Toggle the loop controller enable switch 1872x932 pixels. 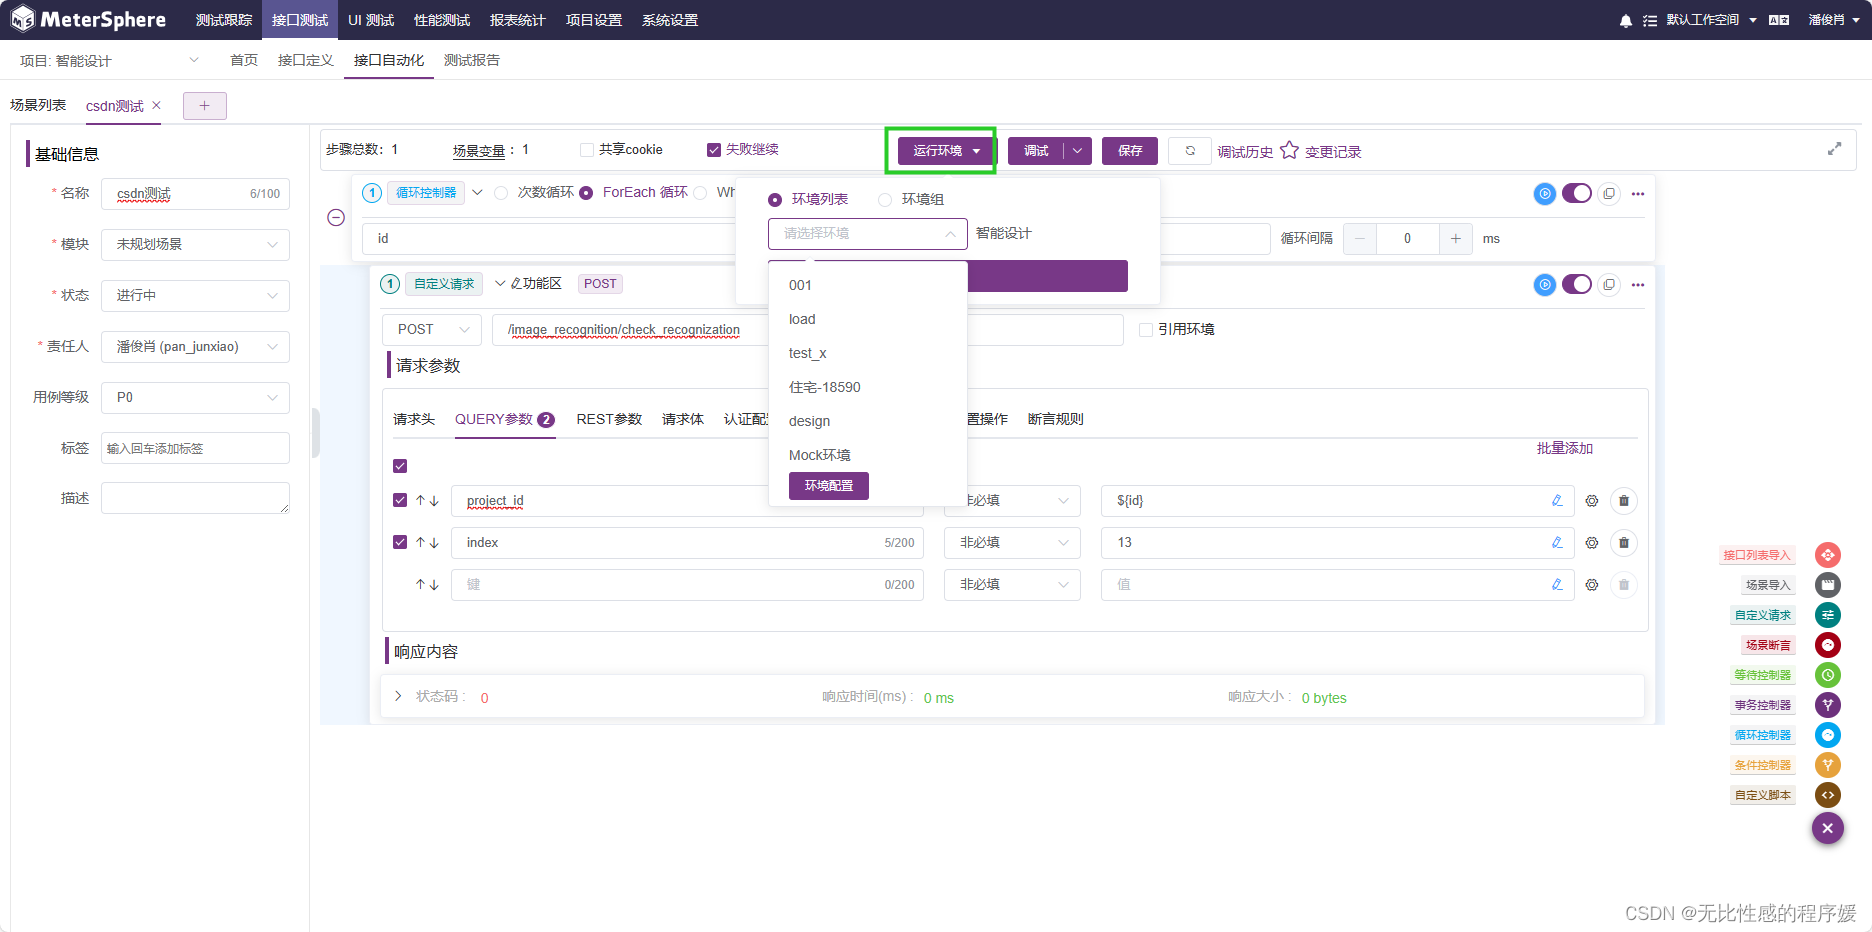(1577, 194)
